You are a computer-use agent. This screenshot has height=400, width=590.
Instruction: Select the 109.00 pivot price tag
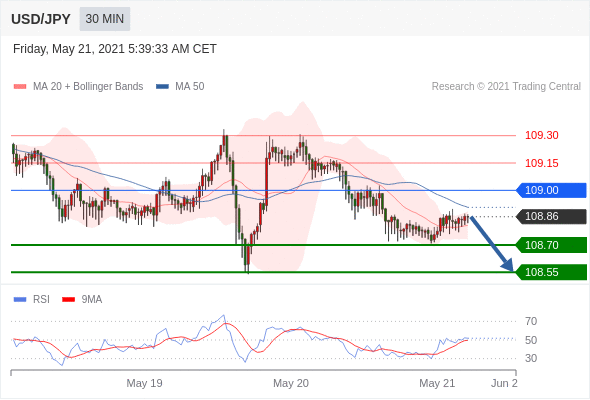point(551,190)
